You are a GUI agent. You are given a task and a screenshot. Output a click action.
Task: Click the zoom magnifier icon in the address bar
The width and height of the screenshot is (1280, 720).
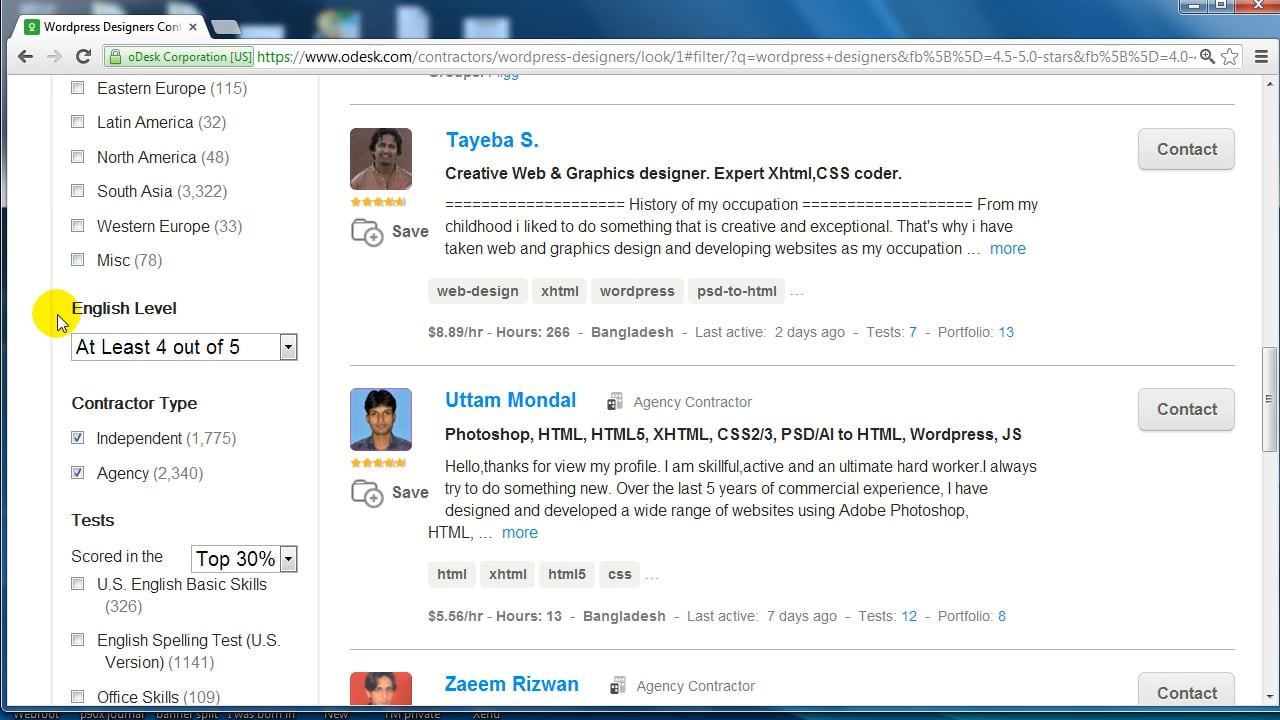[x=1207, y=57]
